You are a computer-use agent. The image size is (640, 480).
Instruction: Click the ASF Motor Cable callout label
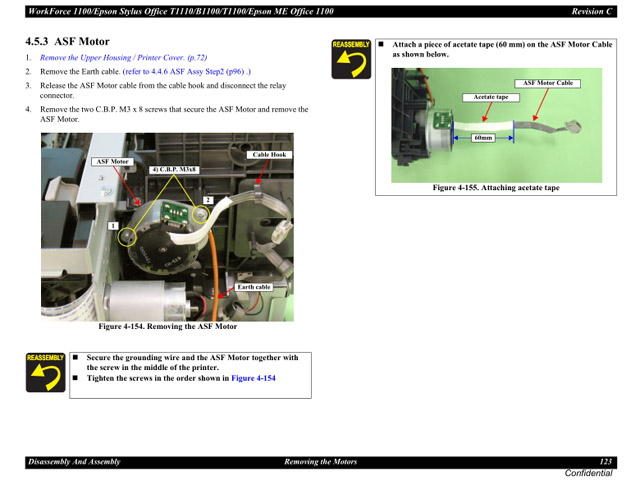click(x=548, y=83)
